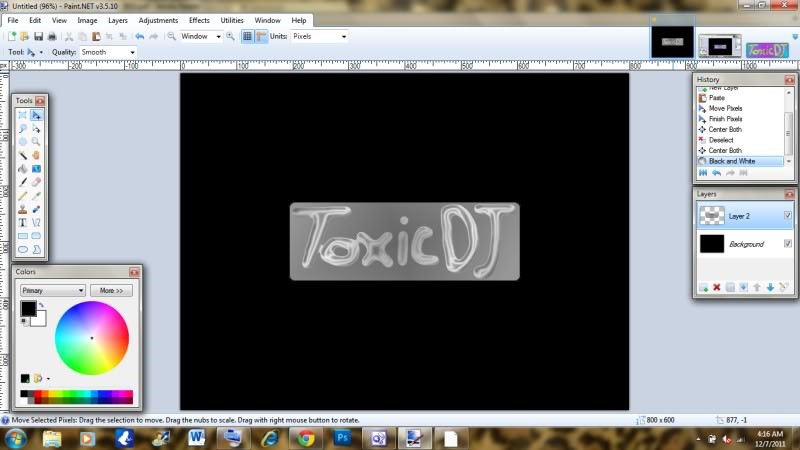Viewport: 800px width, 450px height.
Task: Click the Save toolbar icon
Action: tap(38, 36)
